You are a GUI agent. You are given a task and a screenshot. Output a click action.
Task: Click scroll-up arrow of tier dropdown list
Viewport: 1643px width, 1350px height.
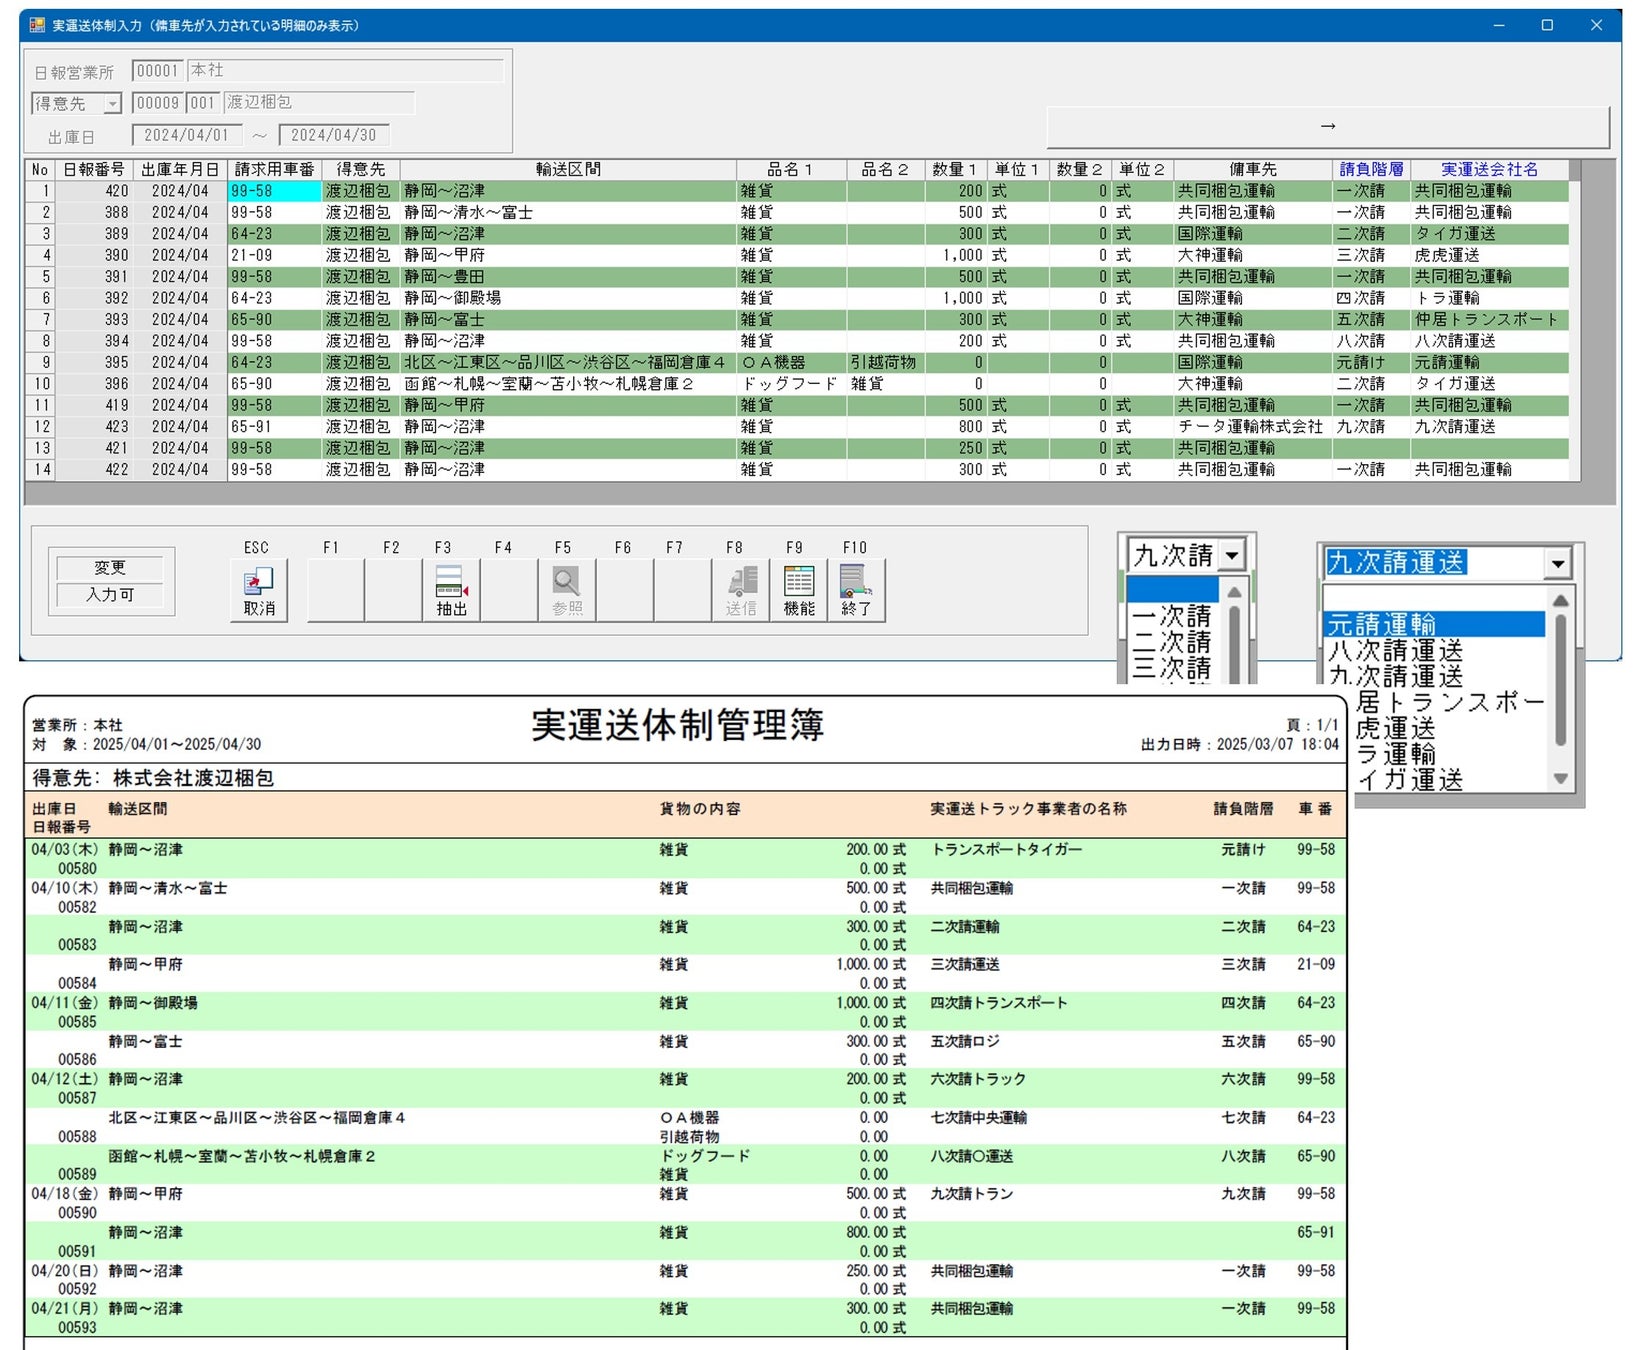click(1234, 592)
